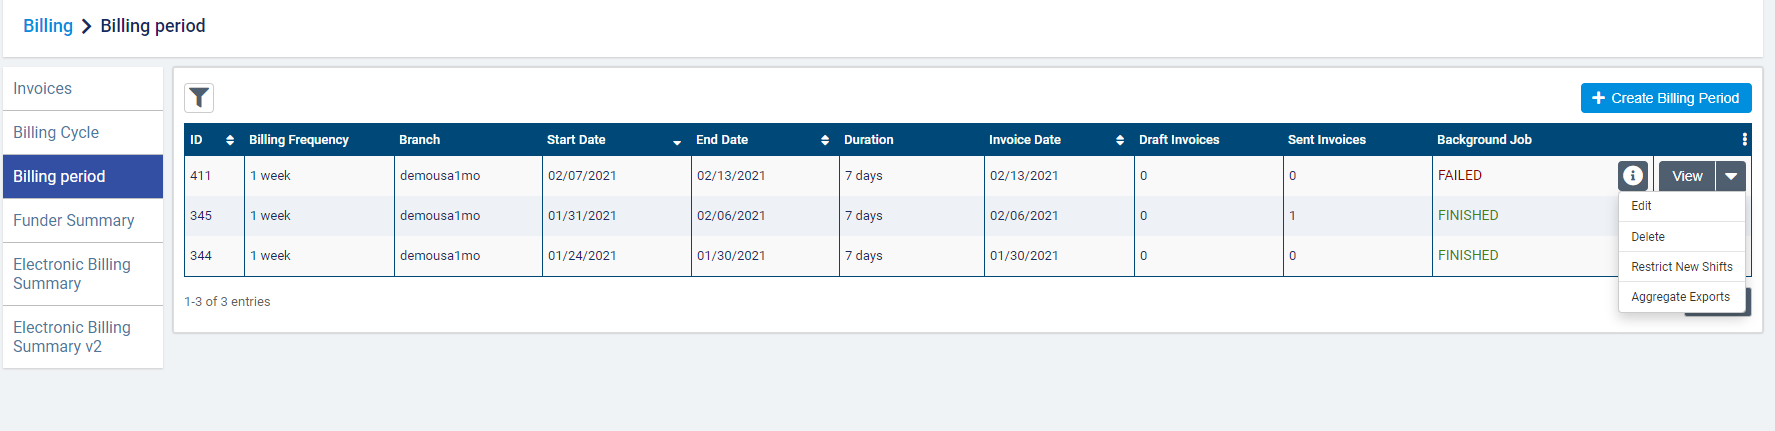Switch to Billing Cycle sidebar tab
The width and height of the screenshot is (1775, 431).
56,133
